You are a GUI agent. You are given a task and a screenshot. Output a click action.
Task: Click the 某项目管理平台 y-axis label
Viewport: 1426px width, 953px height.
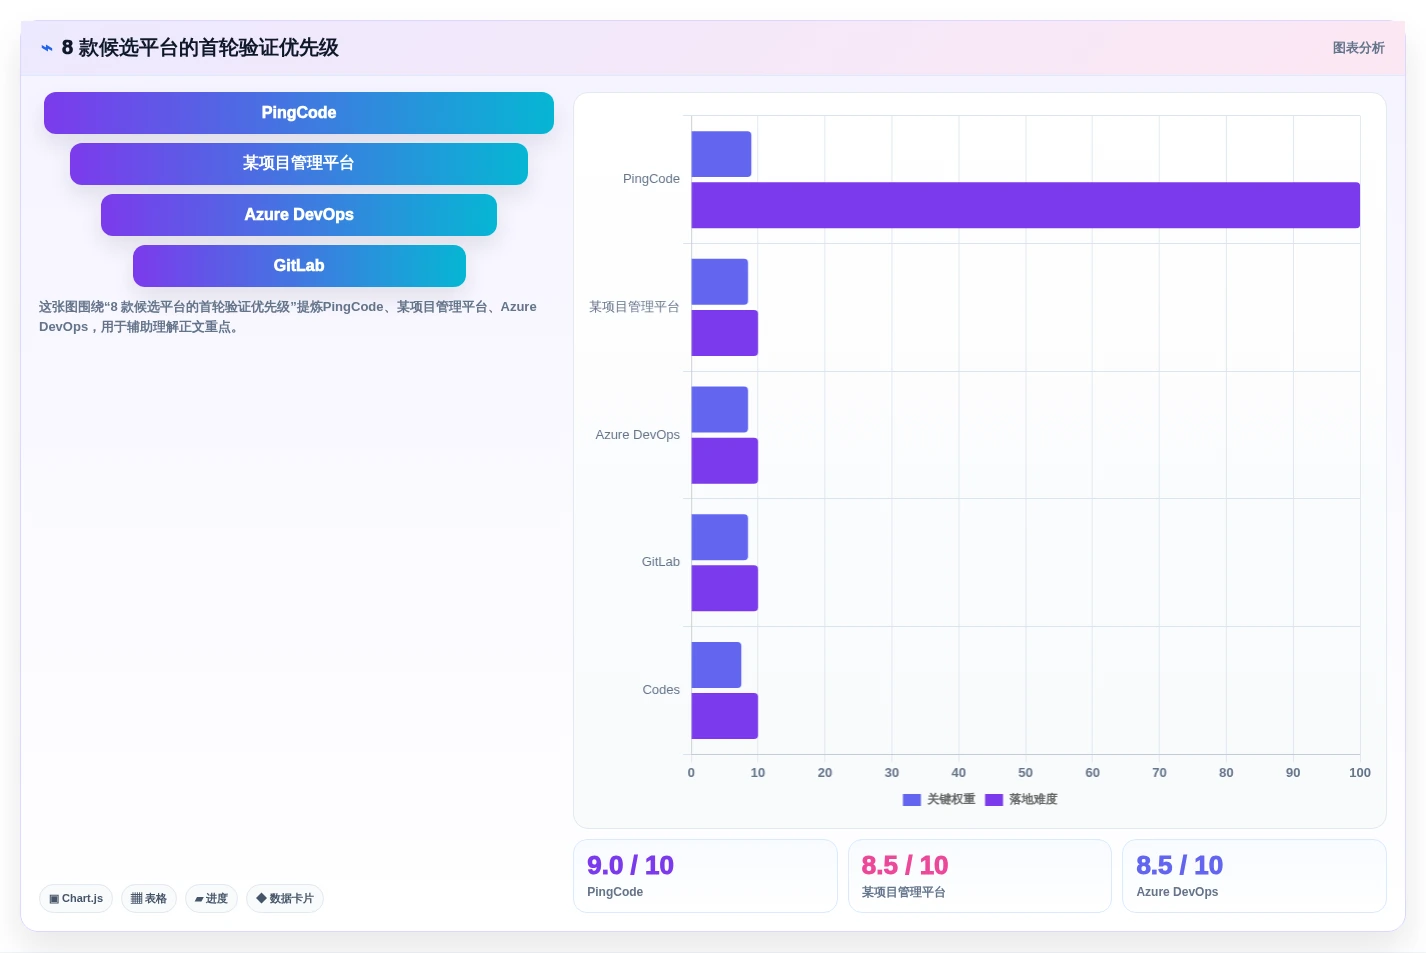point(634,307)
